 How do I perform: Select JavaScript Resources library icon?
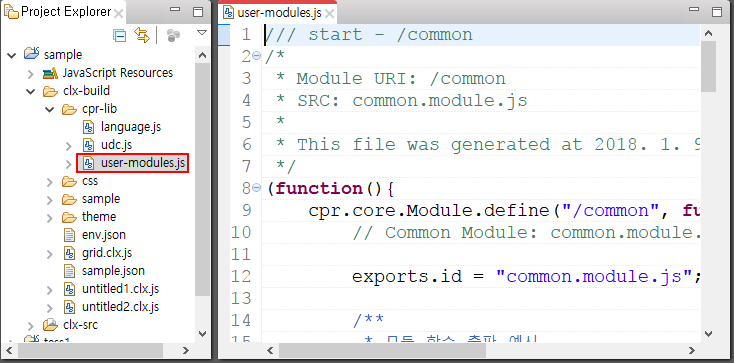[50, 73]
